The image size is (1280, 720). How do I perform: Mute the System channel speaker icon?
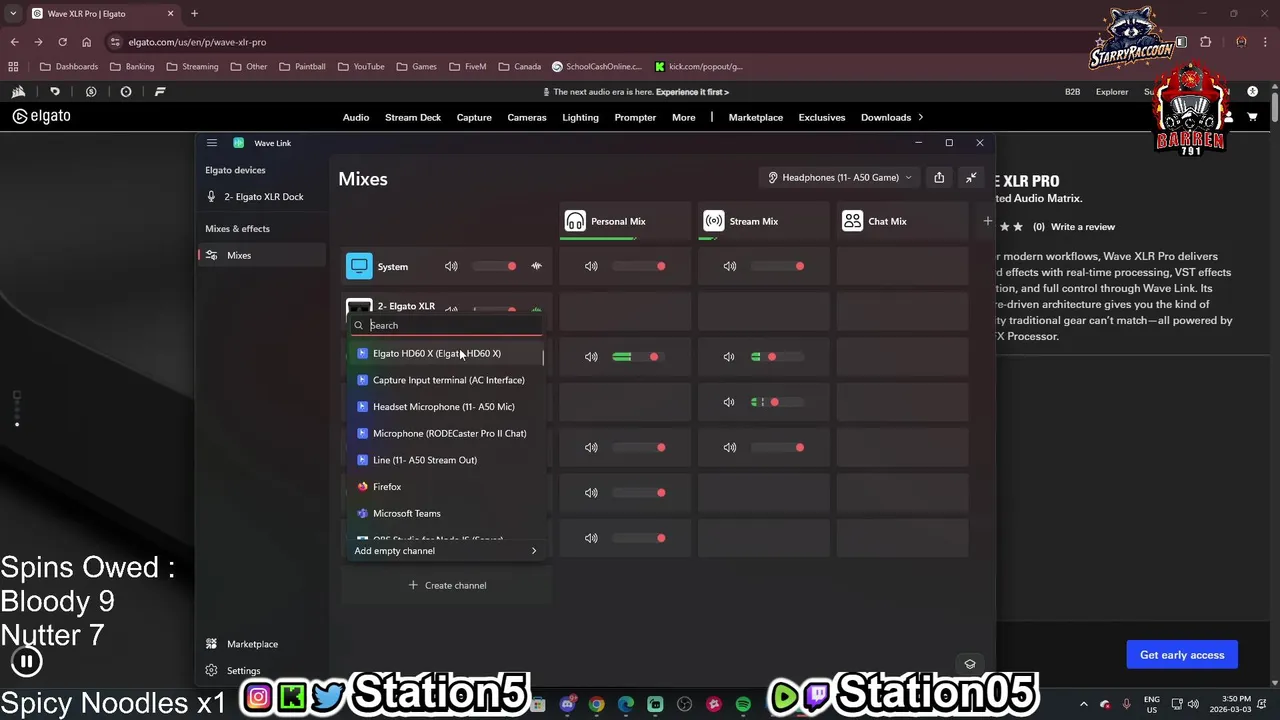pyautogui.click(x=451, y=266)
